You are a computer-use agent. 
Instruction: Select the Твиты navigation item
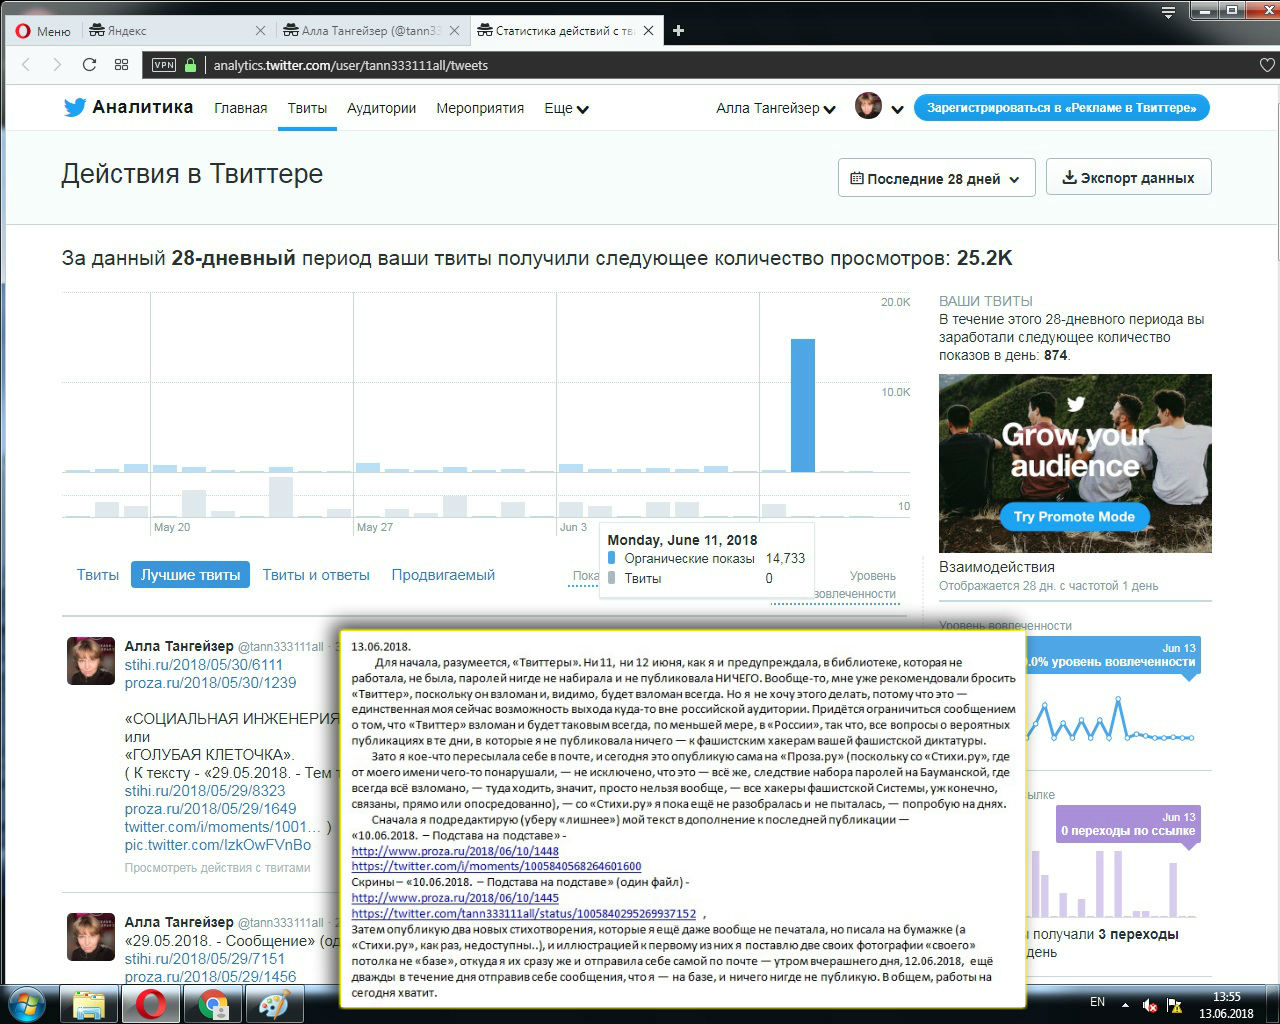(x=307, y=108)
